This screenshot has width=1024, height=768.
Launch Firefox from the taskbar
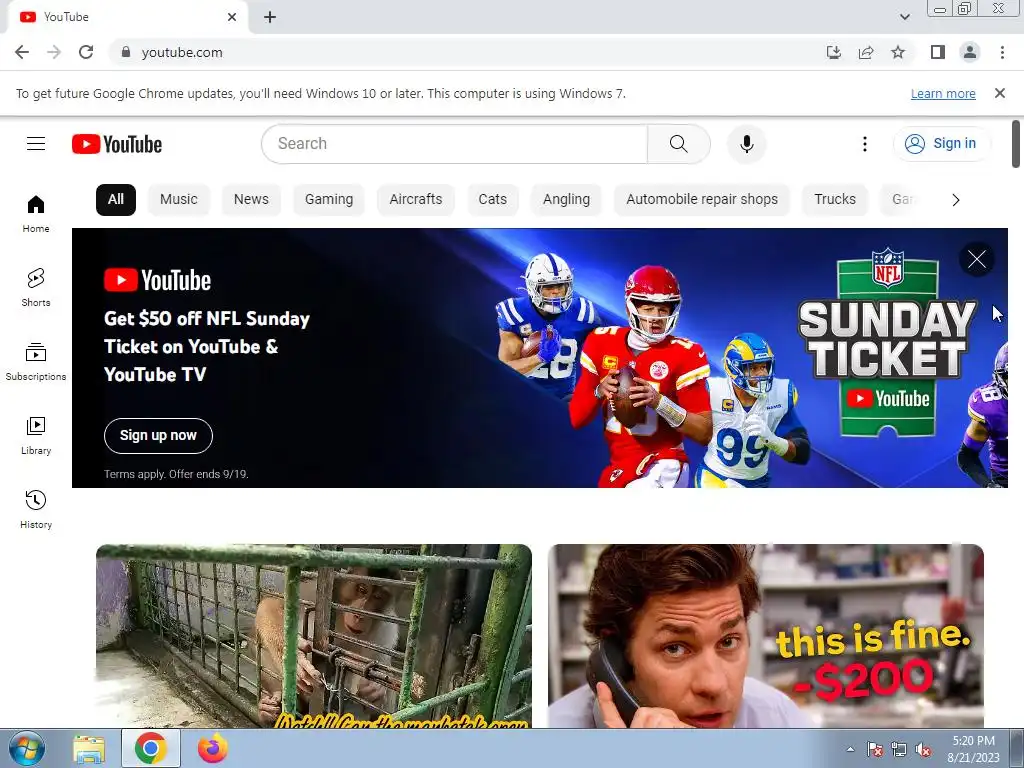212,748
